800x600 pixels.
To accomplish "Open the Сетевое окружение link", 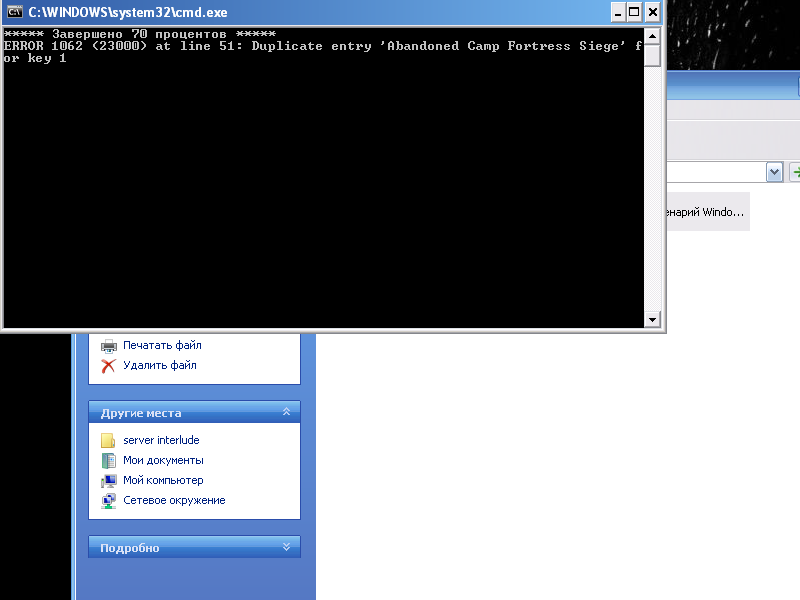I will 174,500.
